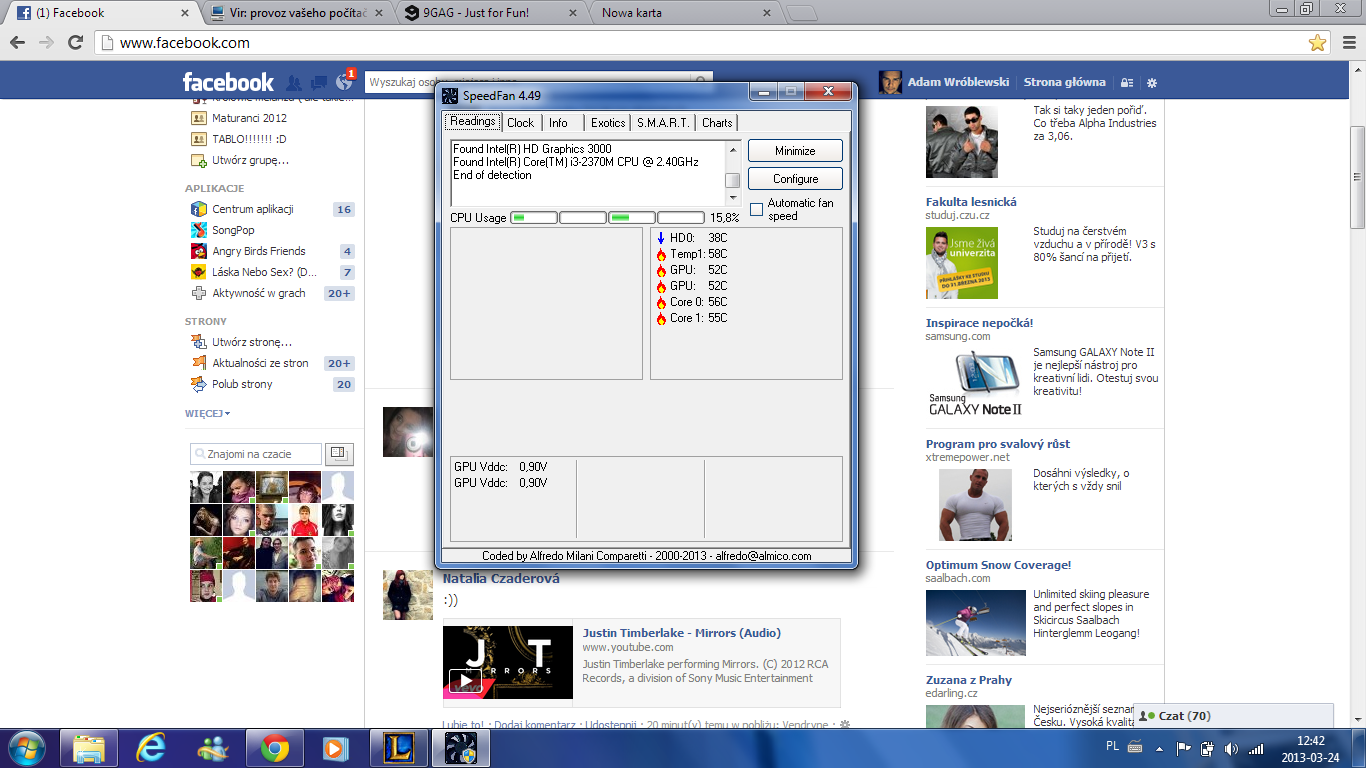Open Natalia Czaderová's profile link

click(x=501, y=579)
